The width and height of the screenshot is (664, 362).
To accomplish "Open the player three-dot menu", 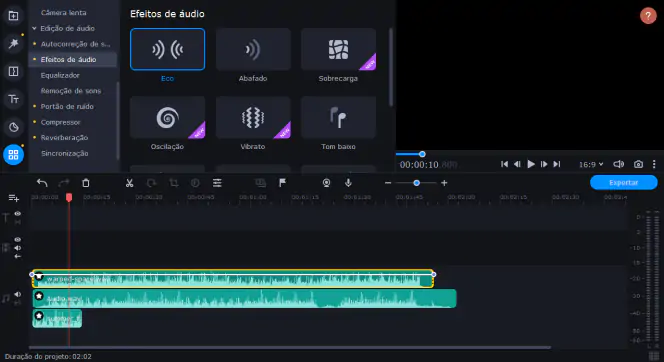I will point(654,164).
